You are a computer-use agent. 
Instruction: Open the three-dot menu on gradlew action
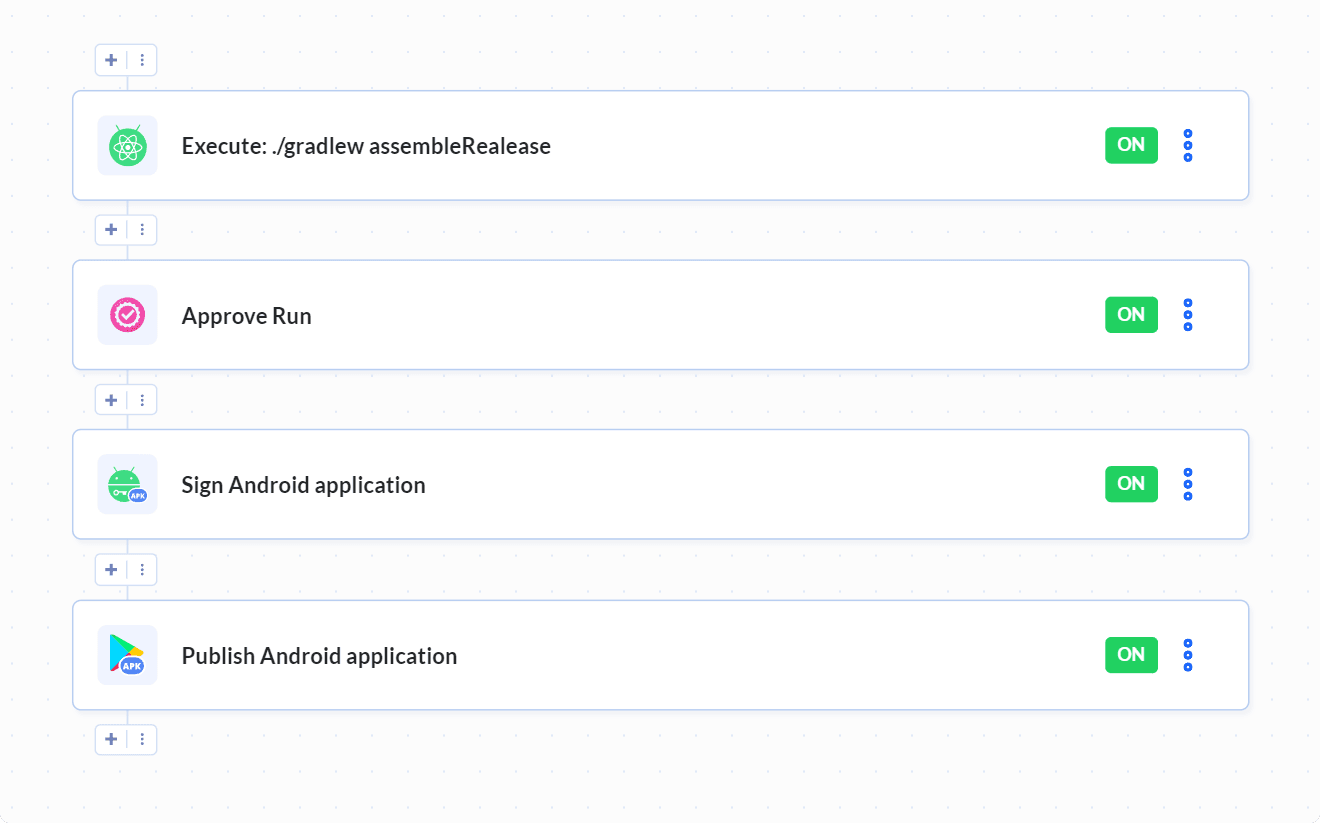point(1187,145)
